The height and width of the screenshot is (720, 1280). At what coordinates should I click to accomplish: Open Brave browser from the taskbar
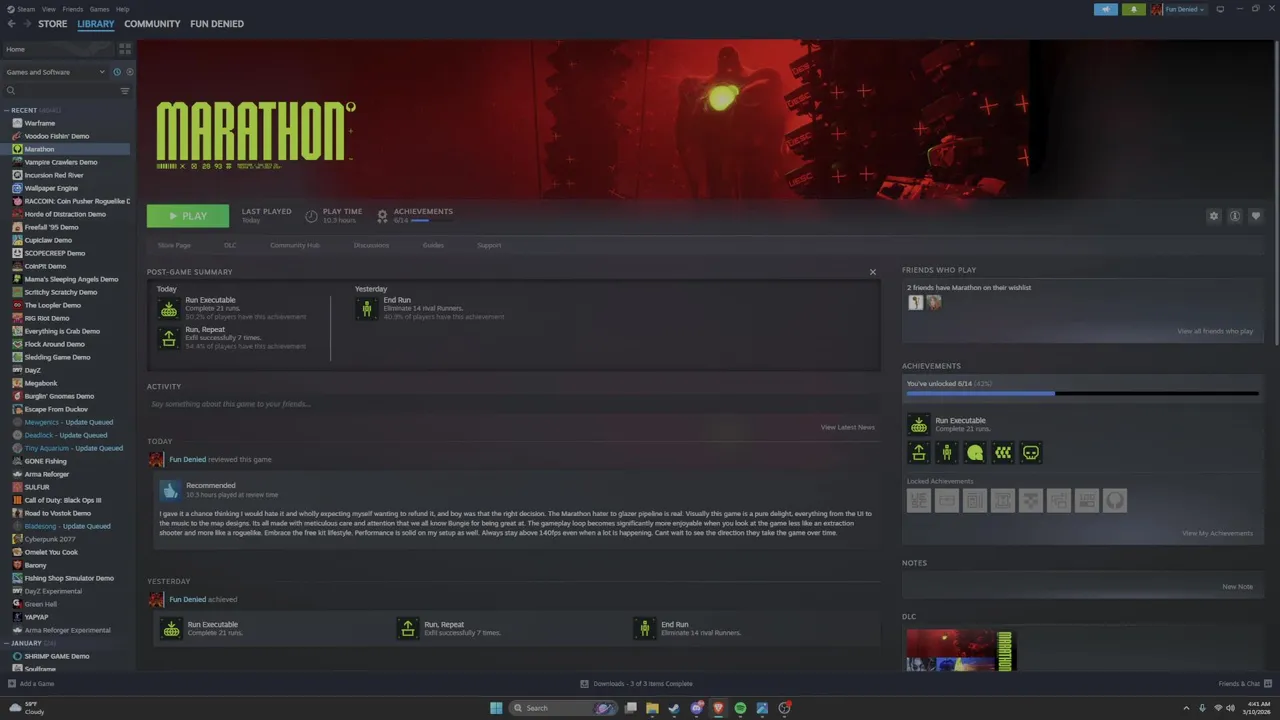718,708
